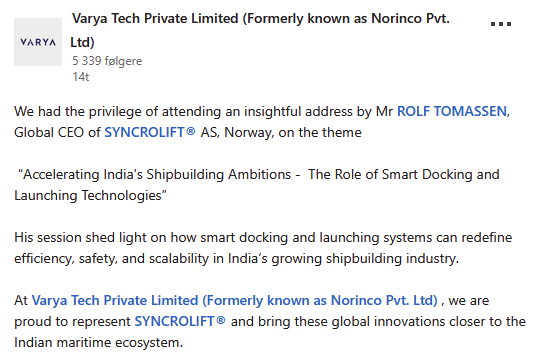The image size is (539, 362).
Task: Click the 'Ltd)' second line of header
Action: [x=82, y=42]
